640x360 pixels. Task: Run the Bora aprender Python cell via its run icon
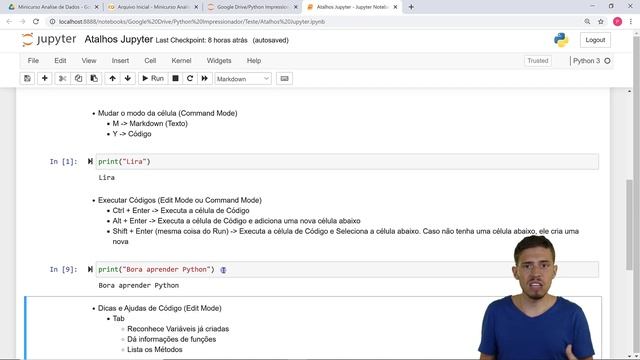(x=90, y=269)
